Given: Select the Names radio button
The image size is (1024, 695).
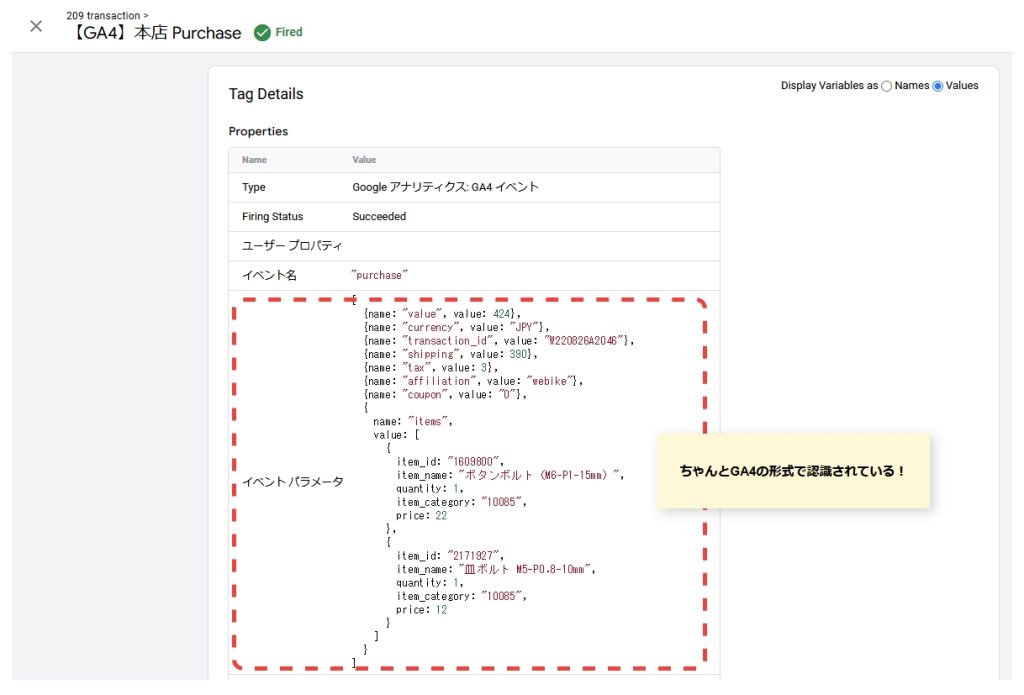Looking at the screenshot, I should coord(887,86).
